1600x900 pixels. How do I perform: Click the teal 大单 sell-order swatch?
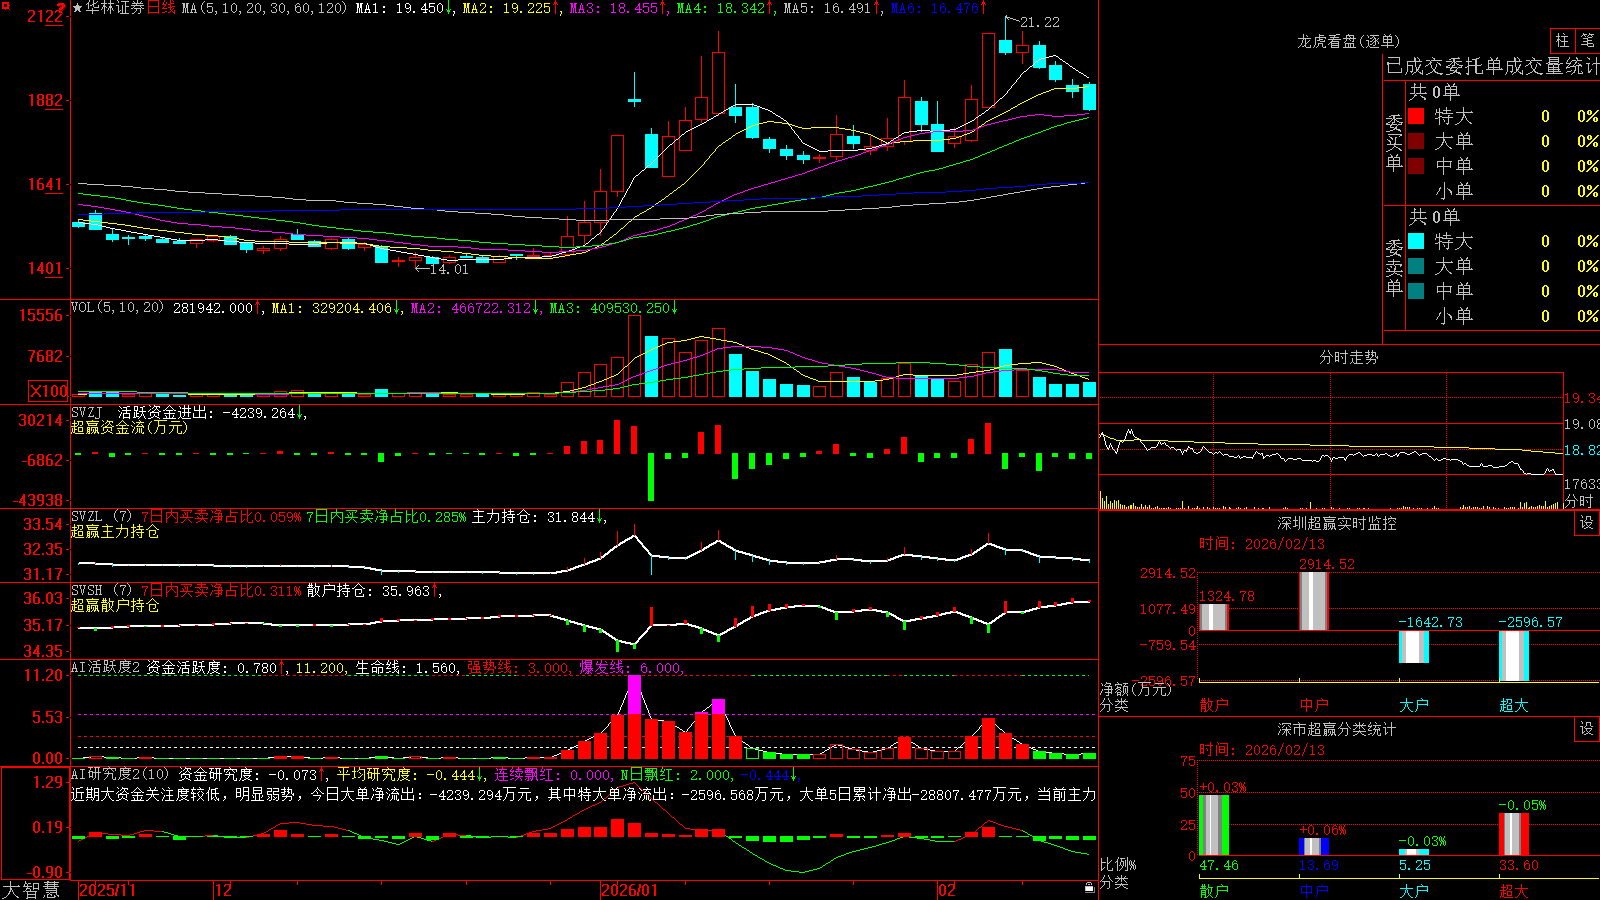click(x=1416, y=266)
